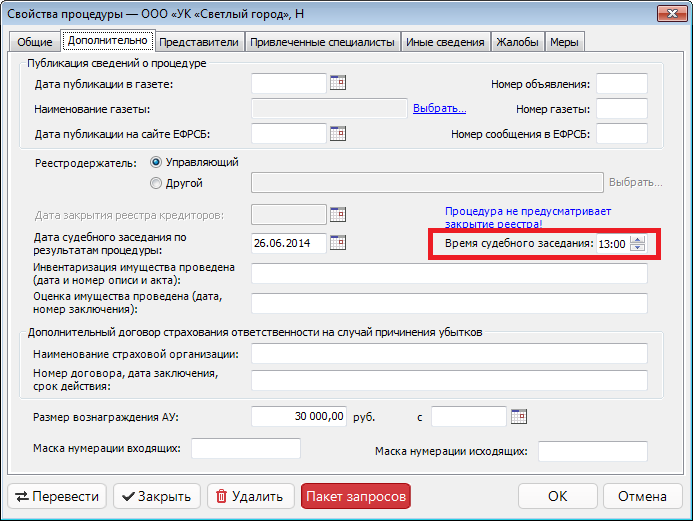The width and height of the screenshot is (693, 522).
Task: Increase court hearing time with up arrow
Action: [638, 239]
